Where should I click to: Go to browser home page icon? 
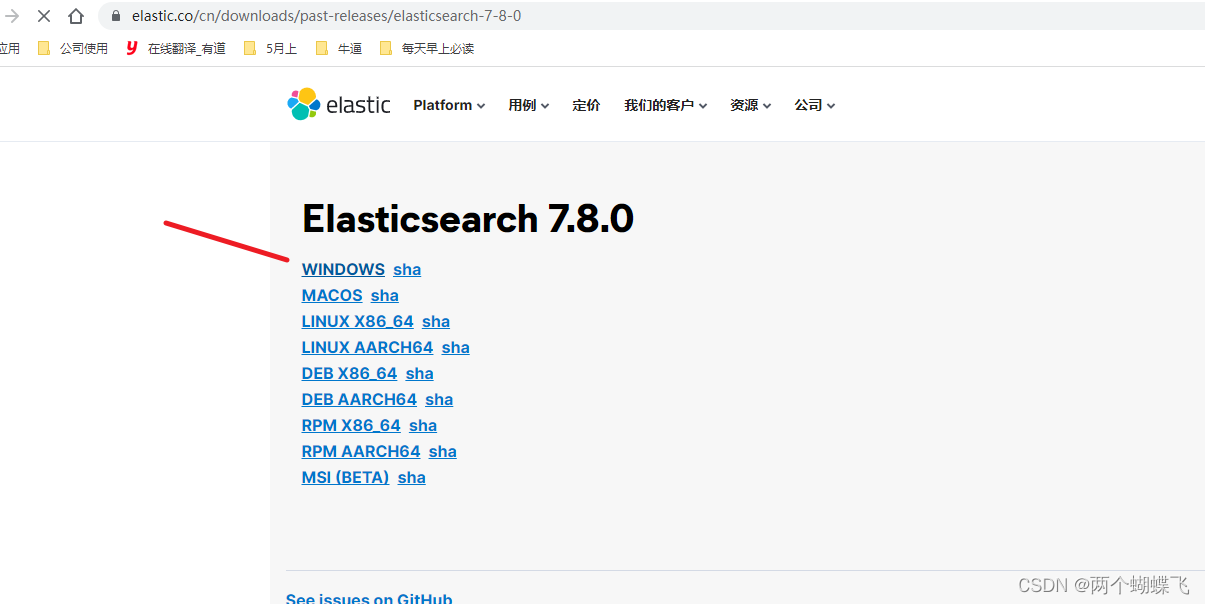(76, 16)
